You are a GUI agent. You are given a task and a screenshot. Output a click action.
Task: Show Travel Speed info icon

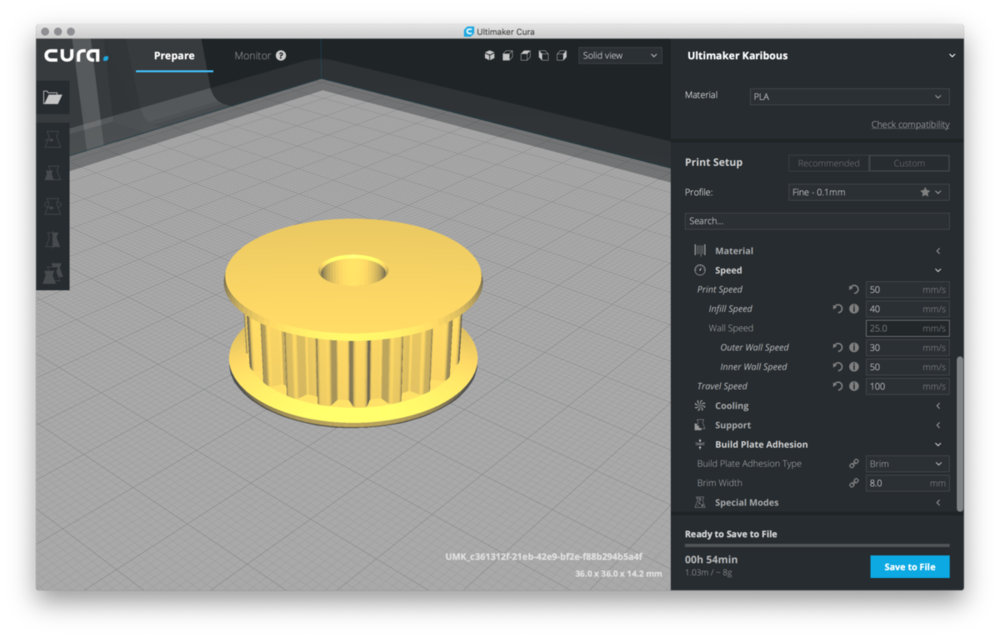pos(854,386)
